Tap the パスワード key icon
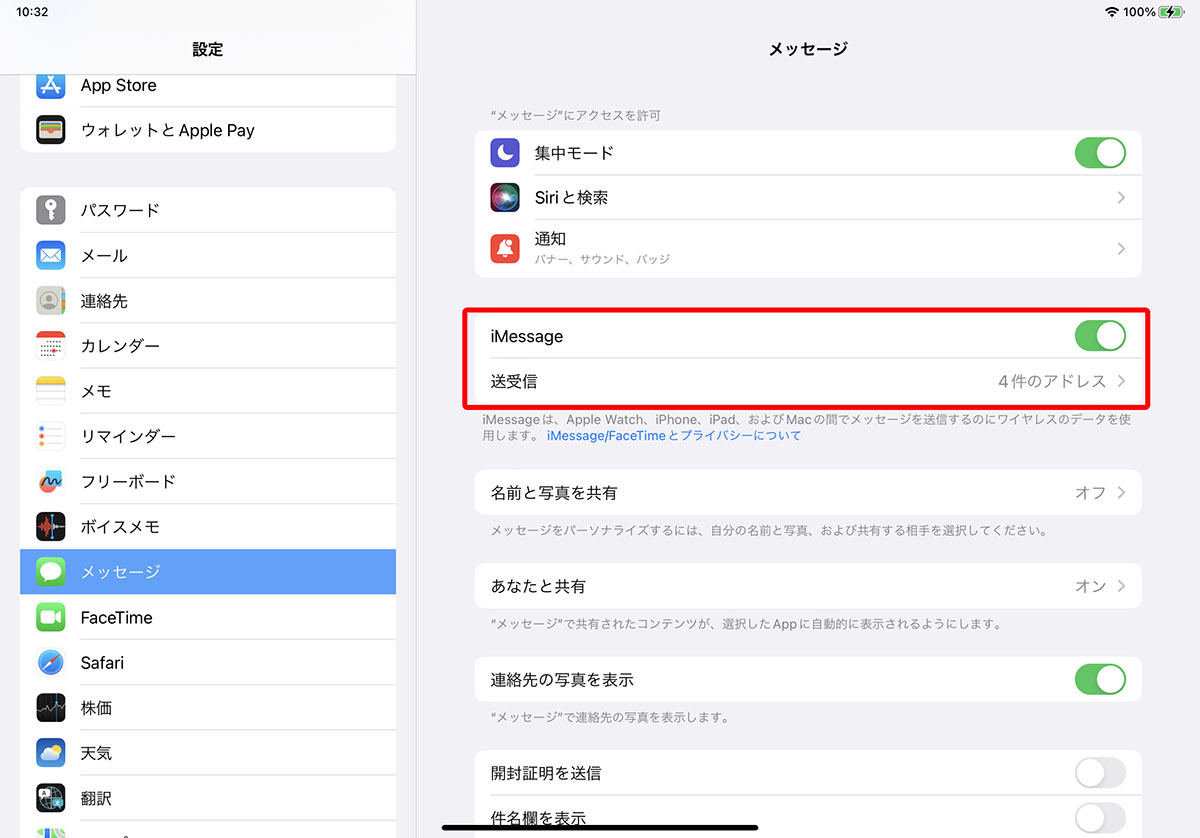Image resolution: width=1200 pixels, height=838 pixels. pos(51,210)
